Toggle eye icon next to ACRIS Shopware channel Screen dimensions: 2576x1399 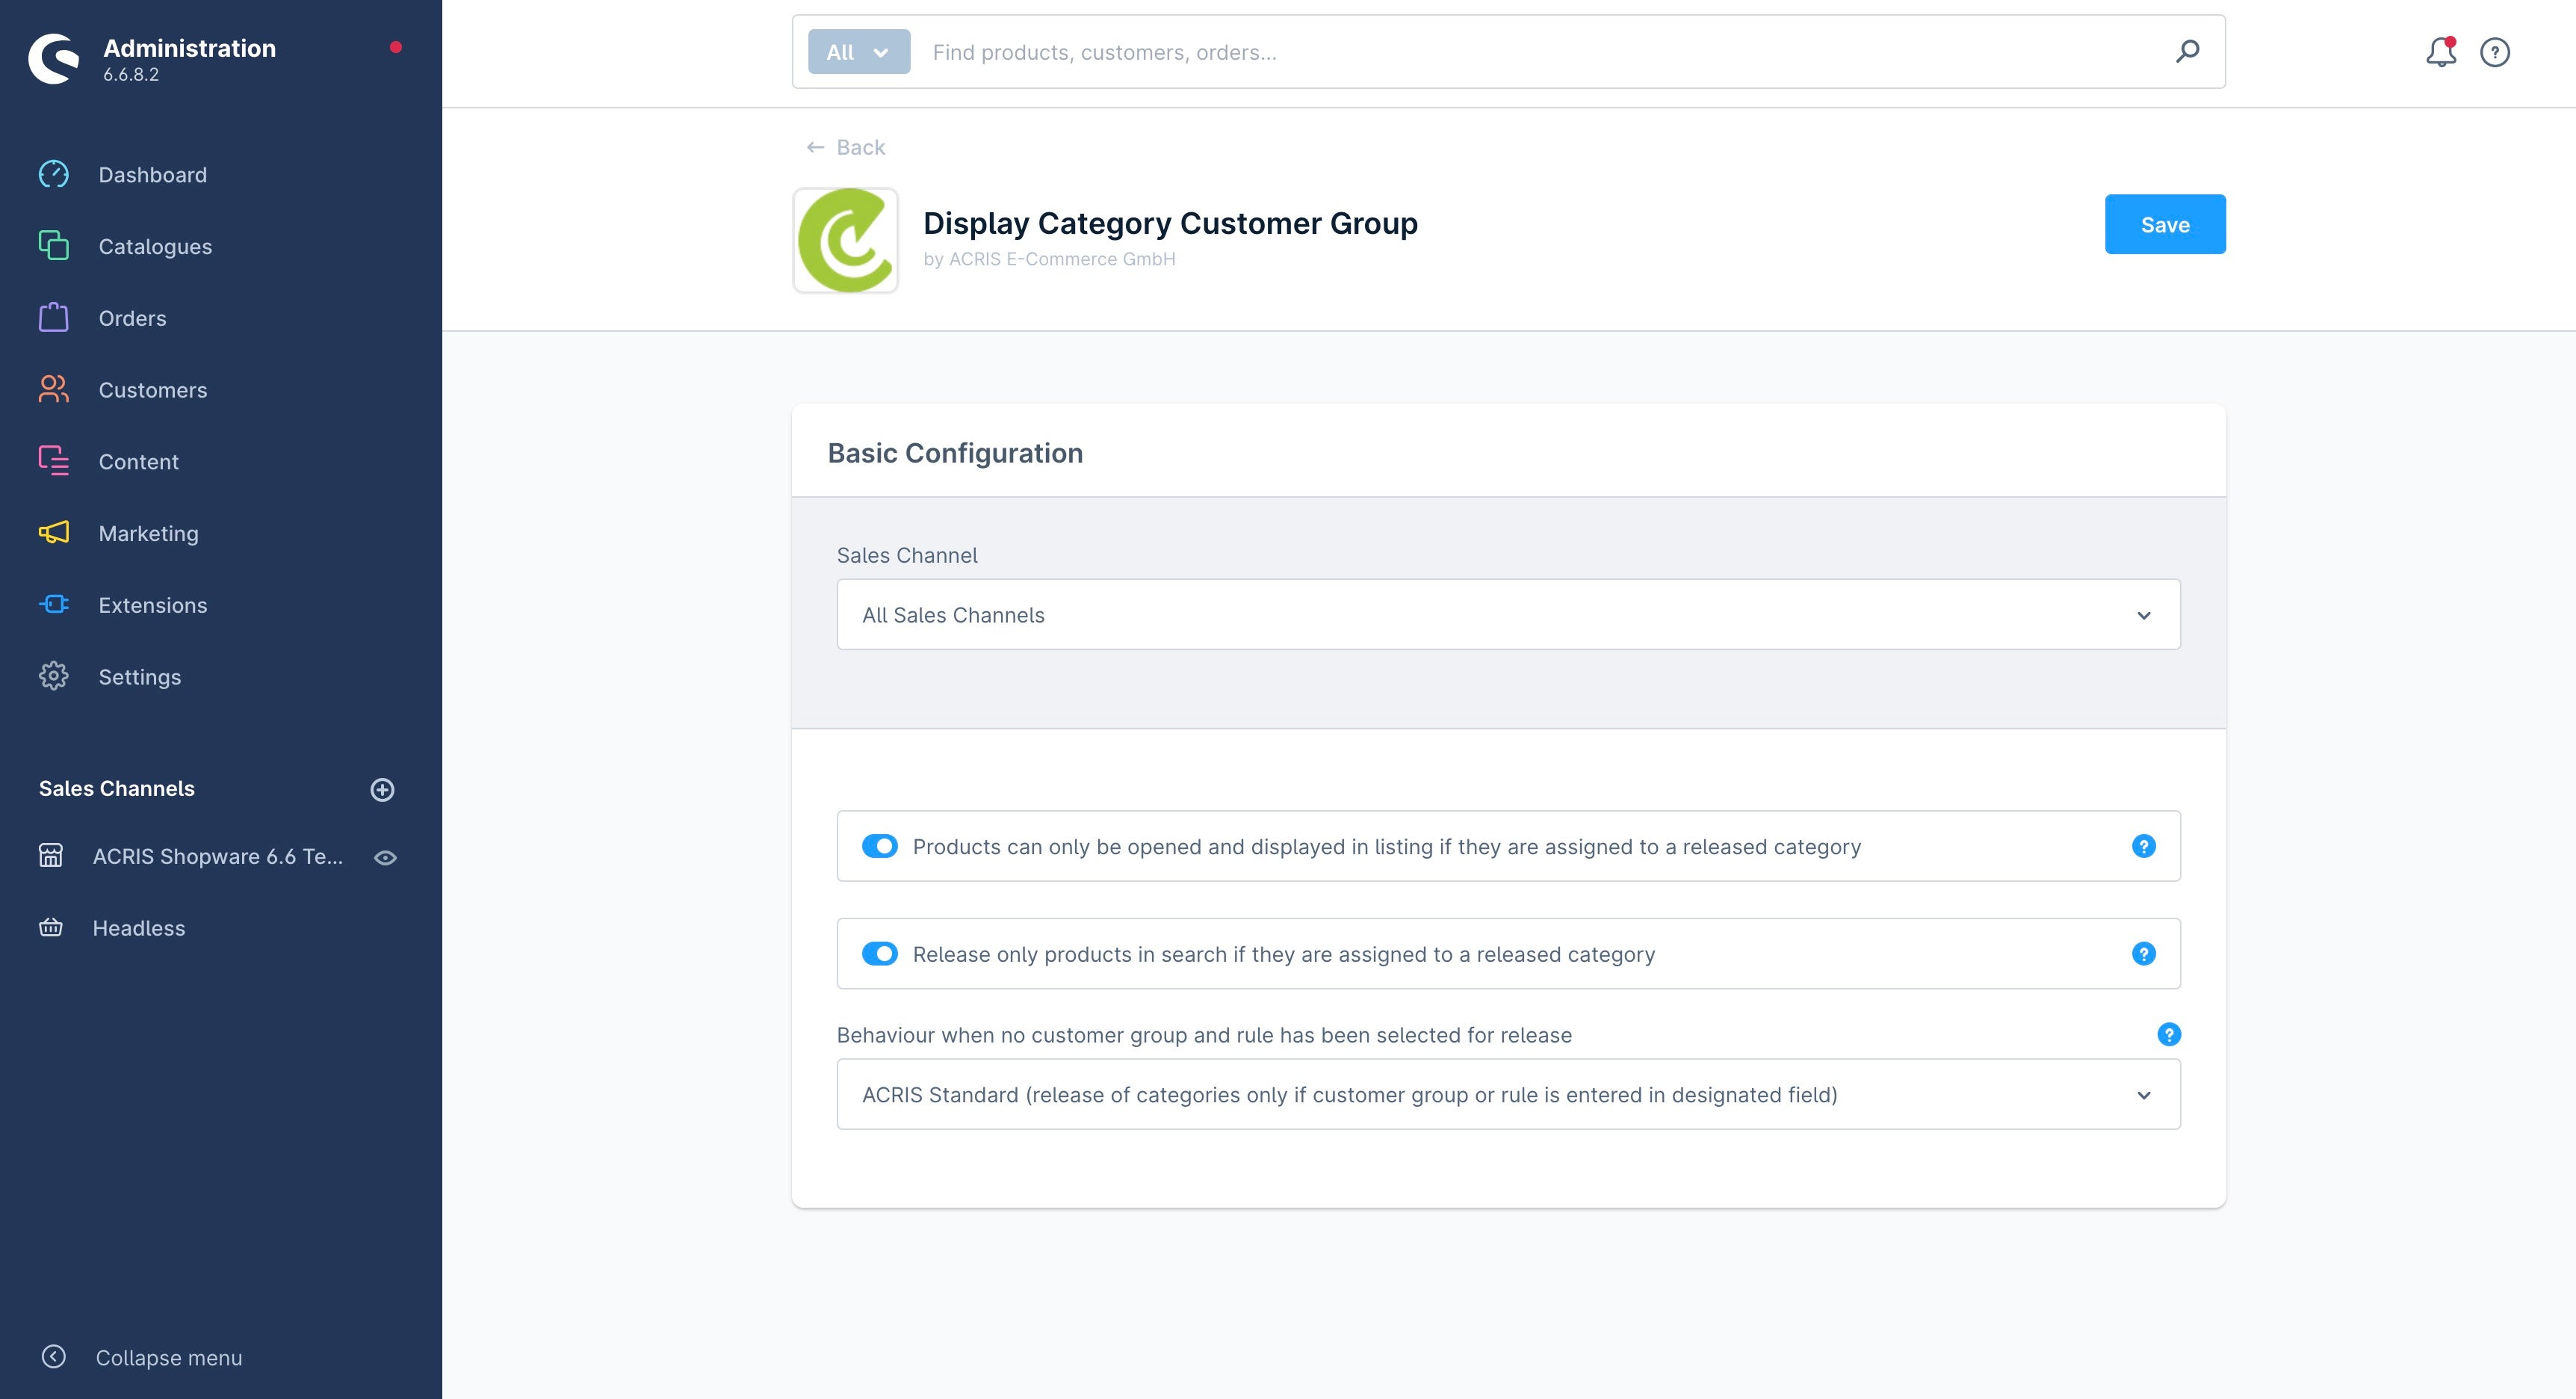pyautogui.click(x=385, y=858)
